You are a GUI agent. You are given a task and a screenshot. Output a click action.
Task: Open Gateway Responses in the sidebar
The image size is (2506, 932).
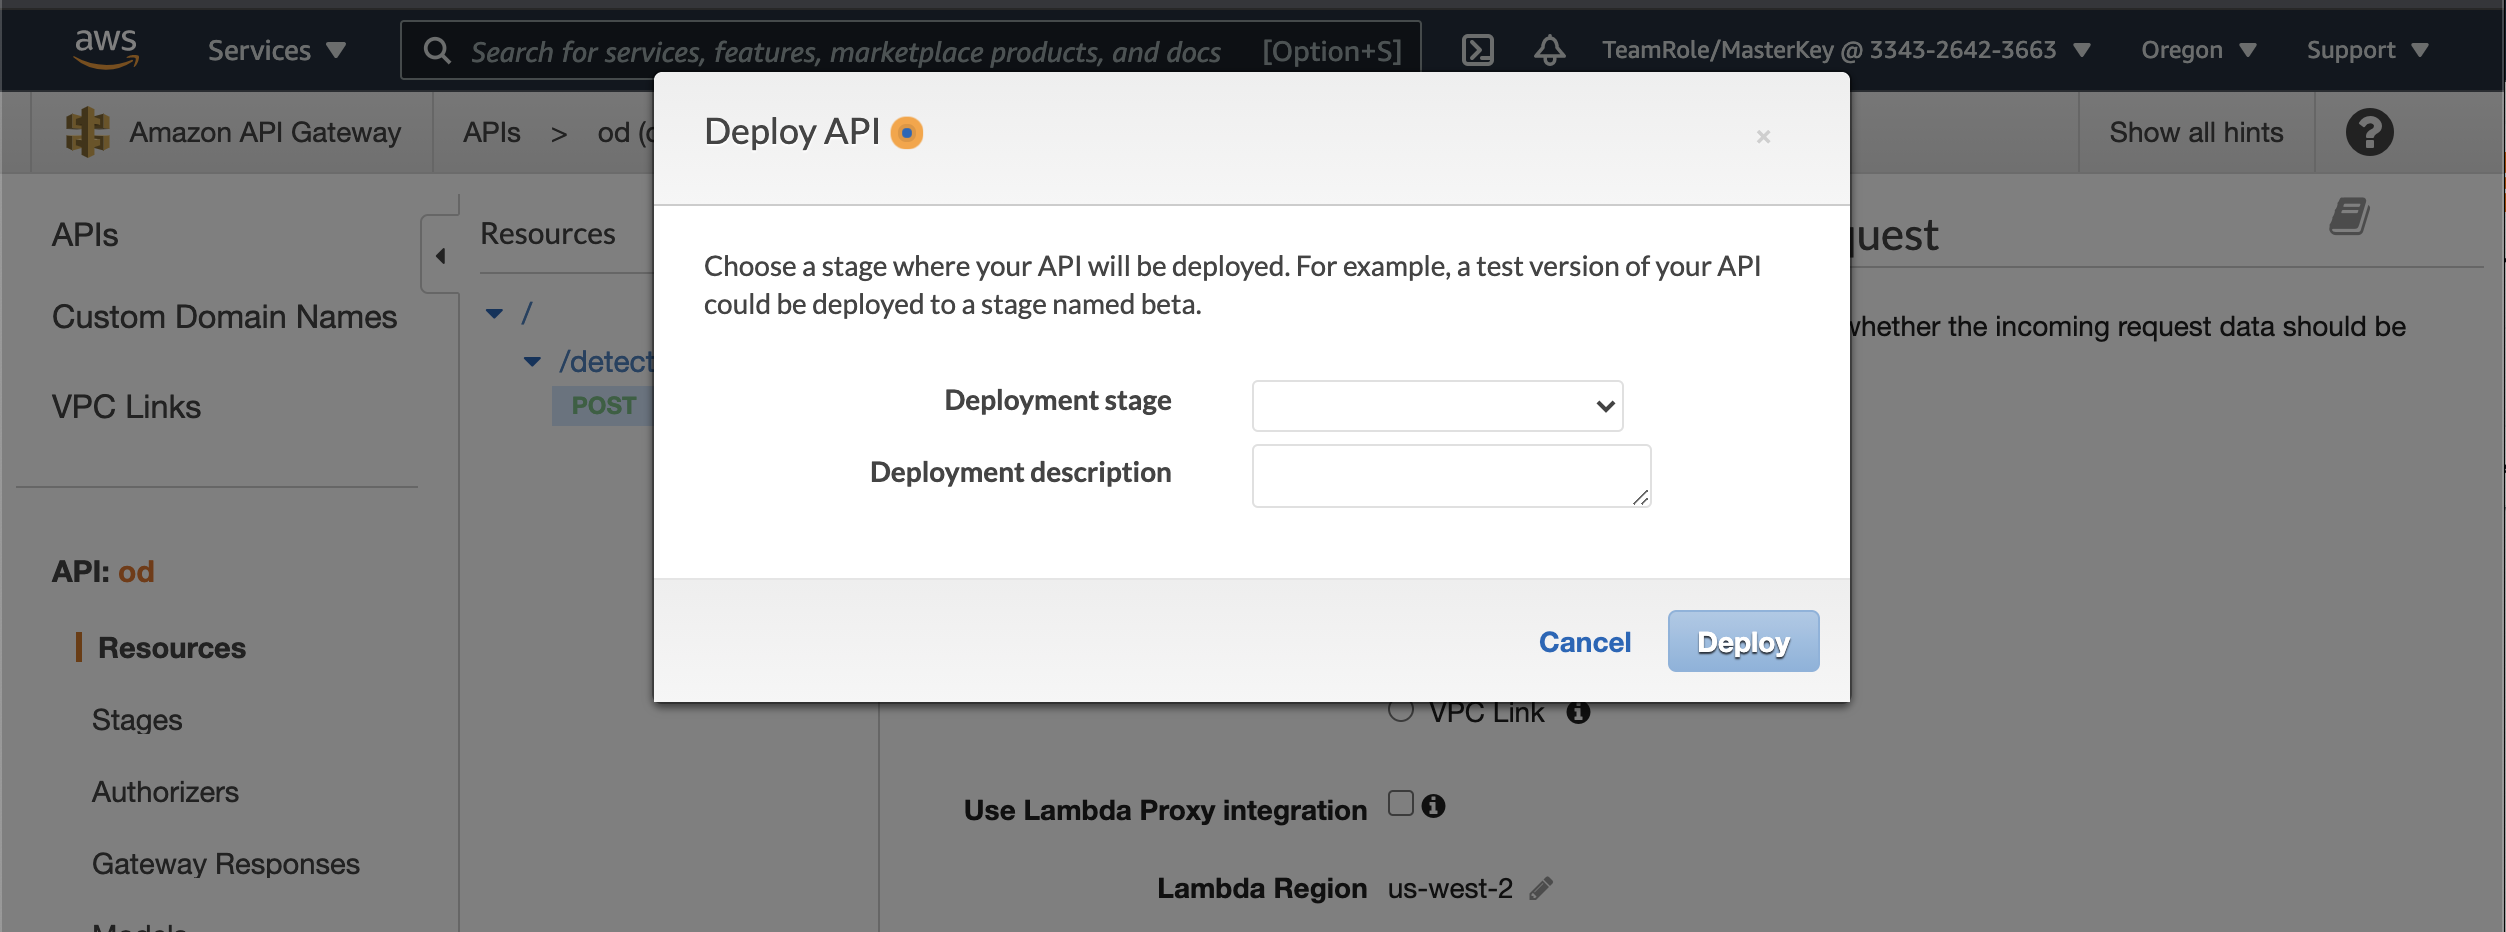coord(225,864)
